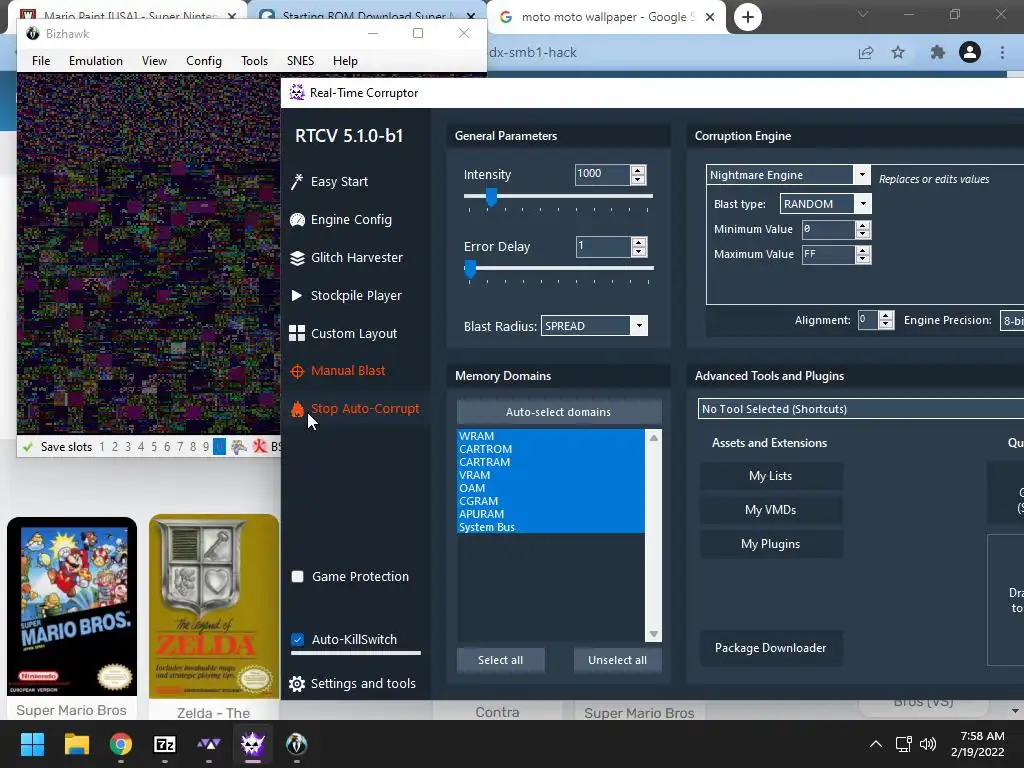Open File Explorer from taskbar
Screen dimensions: 1024x768
76,744
